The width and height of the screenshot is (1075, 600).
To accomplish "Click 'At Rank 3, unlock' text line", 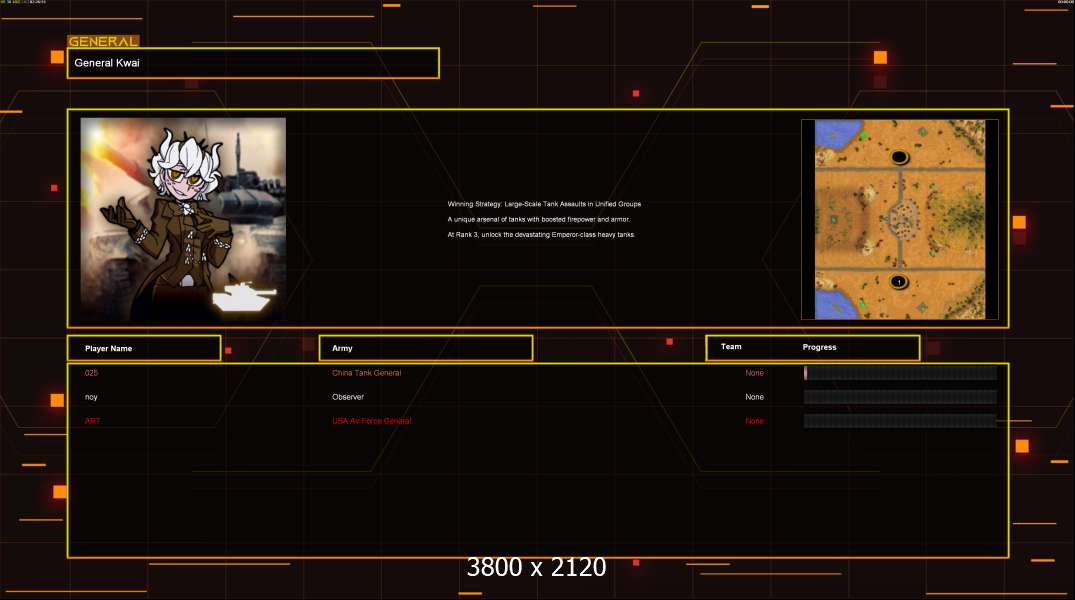I will [542, 235].
